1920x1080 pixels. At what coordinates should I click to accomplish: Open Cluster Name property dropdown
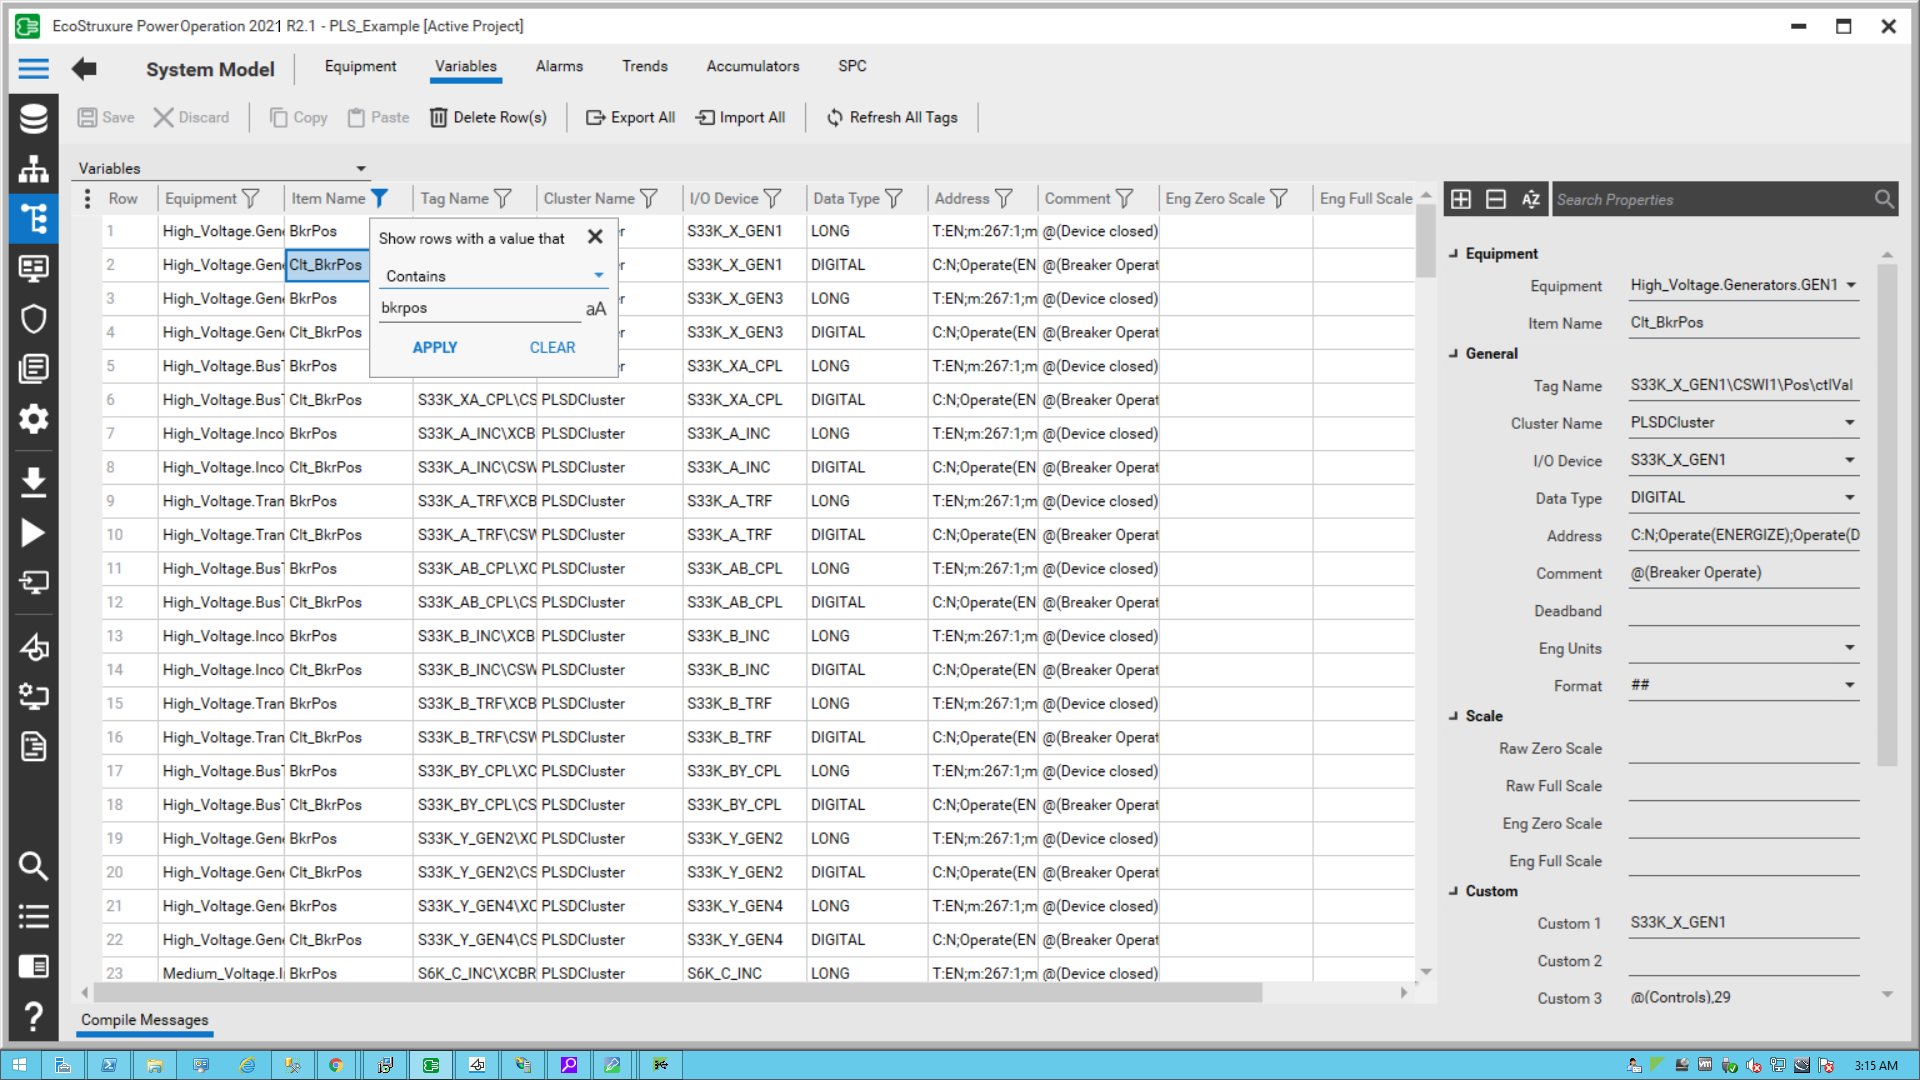click(1850, 423)
